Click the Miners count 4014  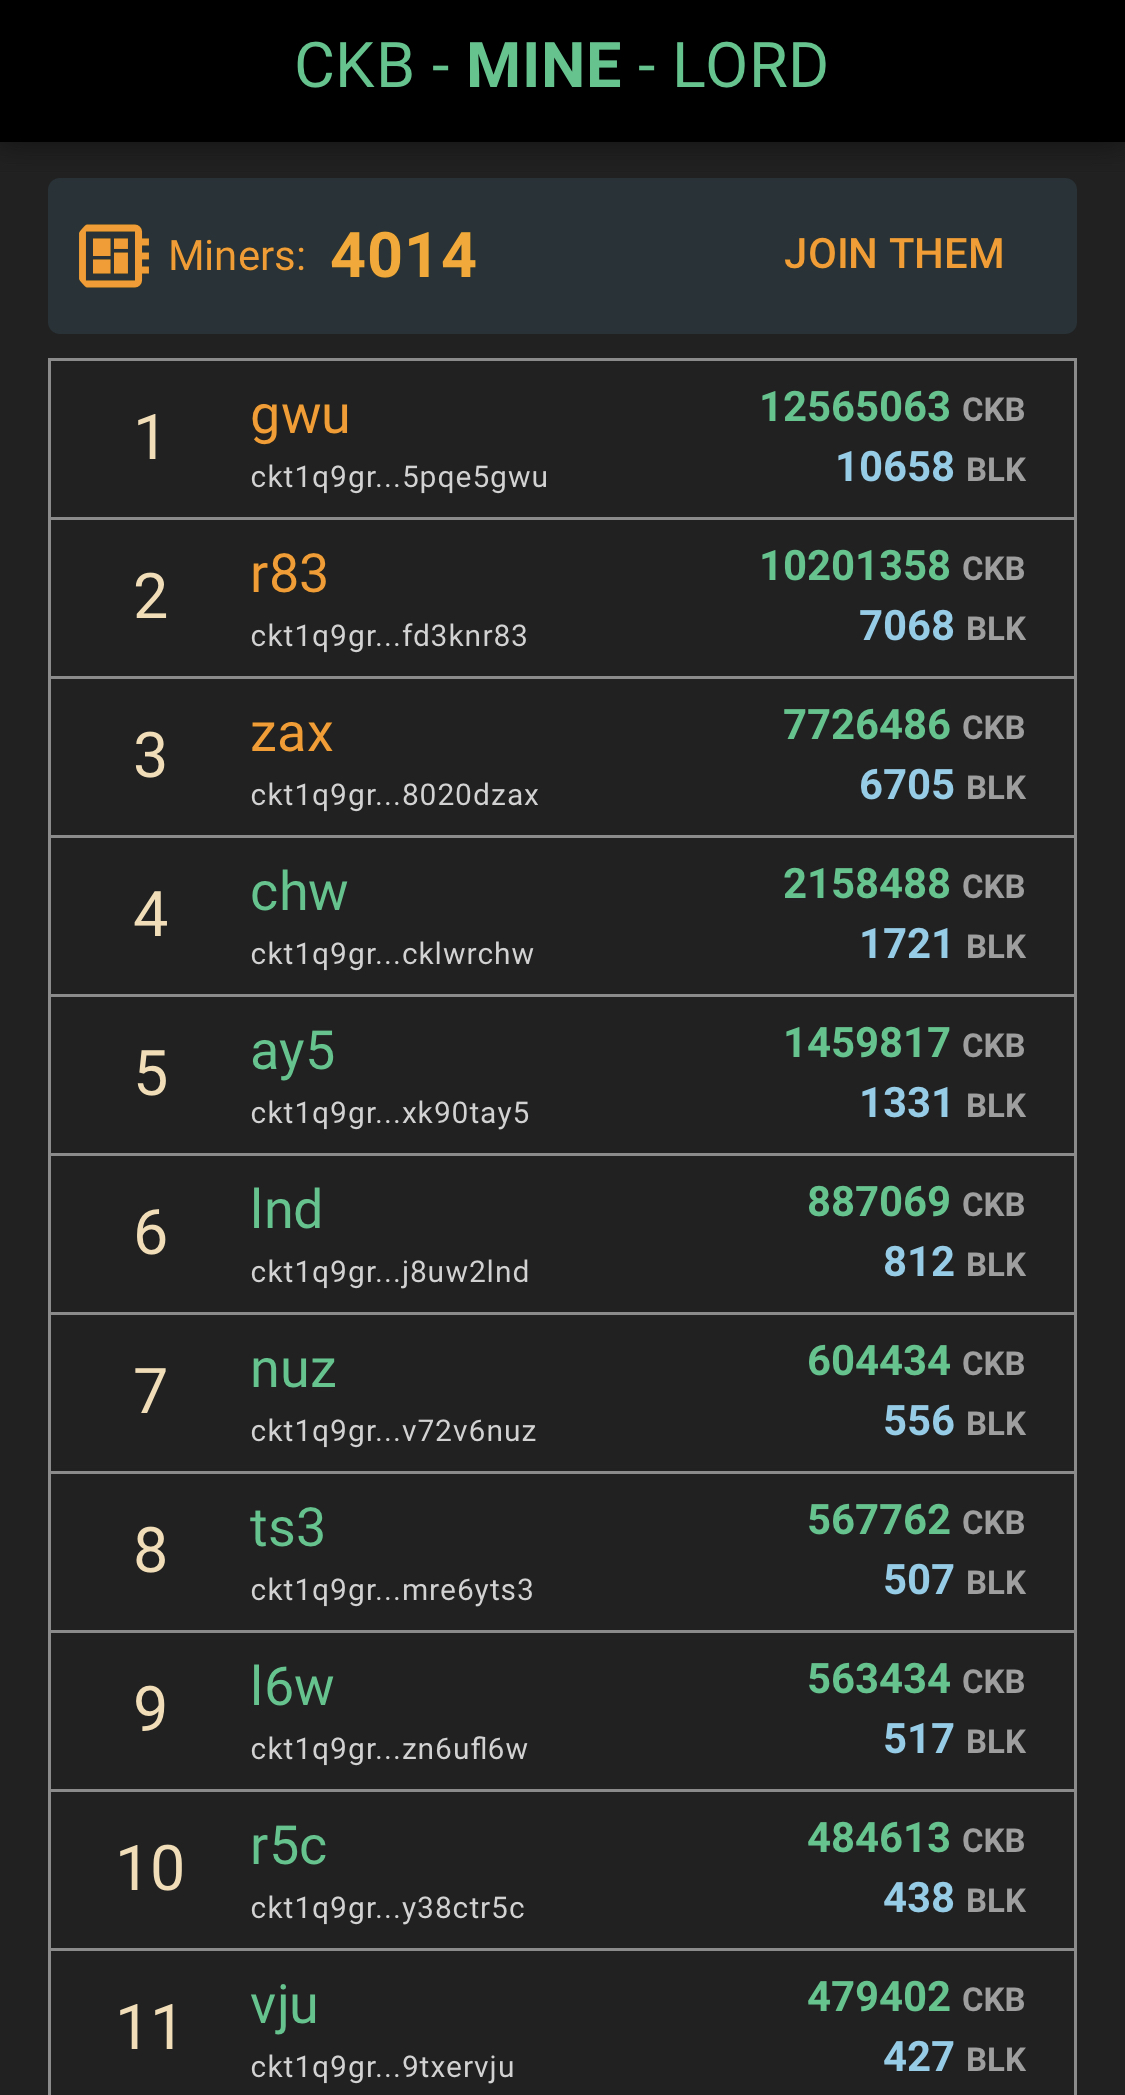click(x=403, y=256)
